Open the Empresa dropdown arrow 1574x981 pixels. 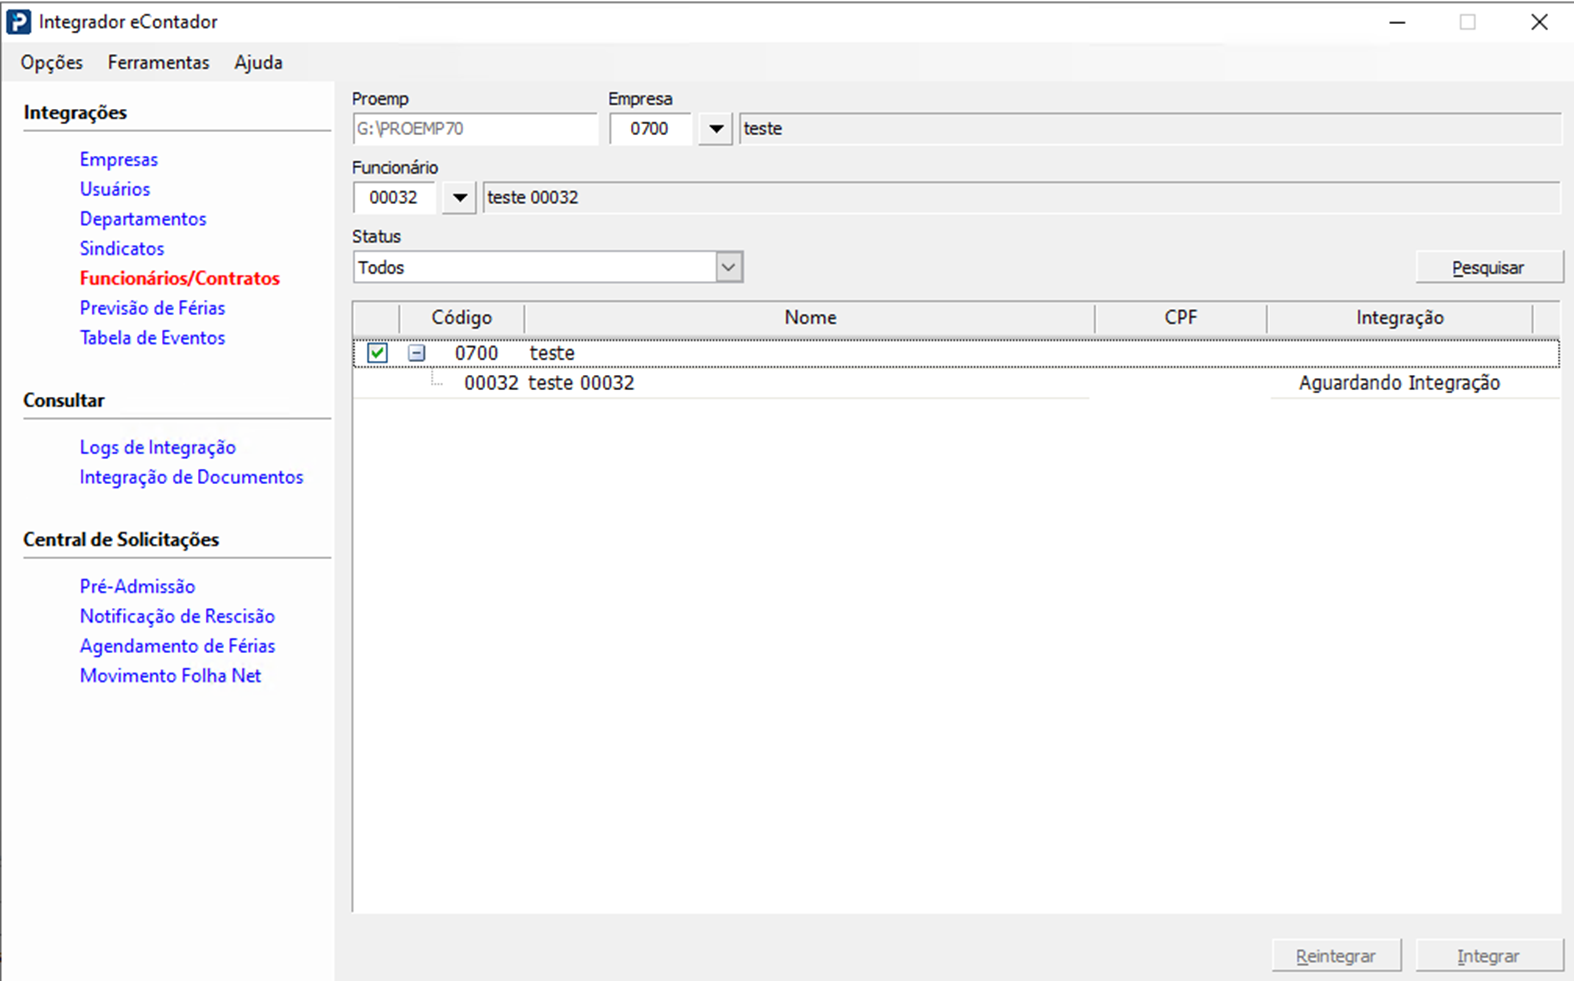pos(715,129)
